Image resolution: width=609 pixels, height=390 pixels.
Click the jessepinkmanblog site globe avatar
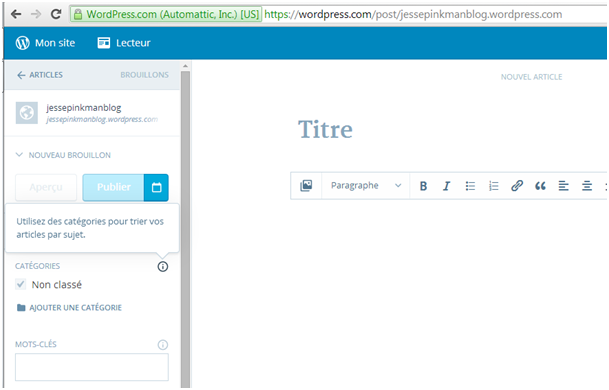click(27, 113)
